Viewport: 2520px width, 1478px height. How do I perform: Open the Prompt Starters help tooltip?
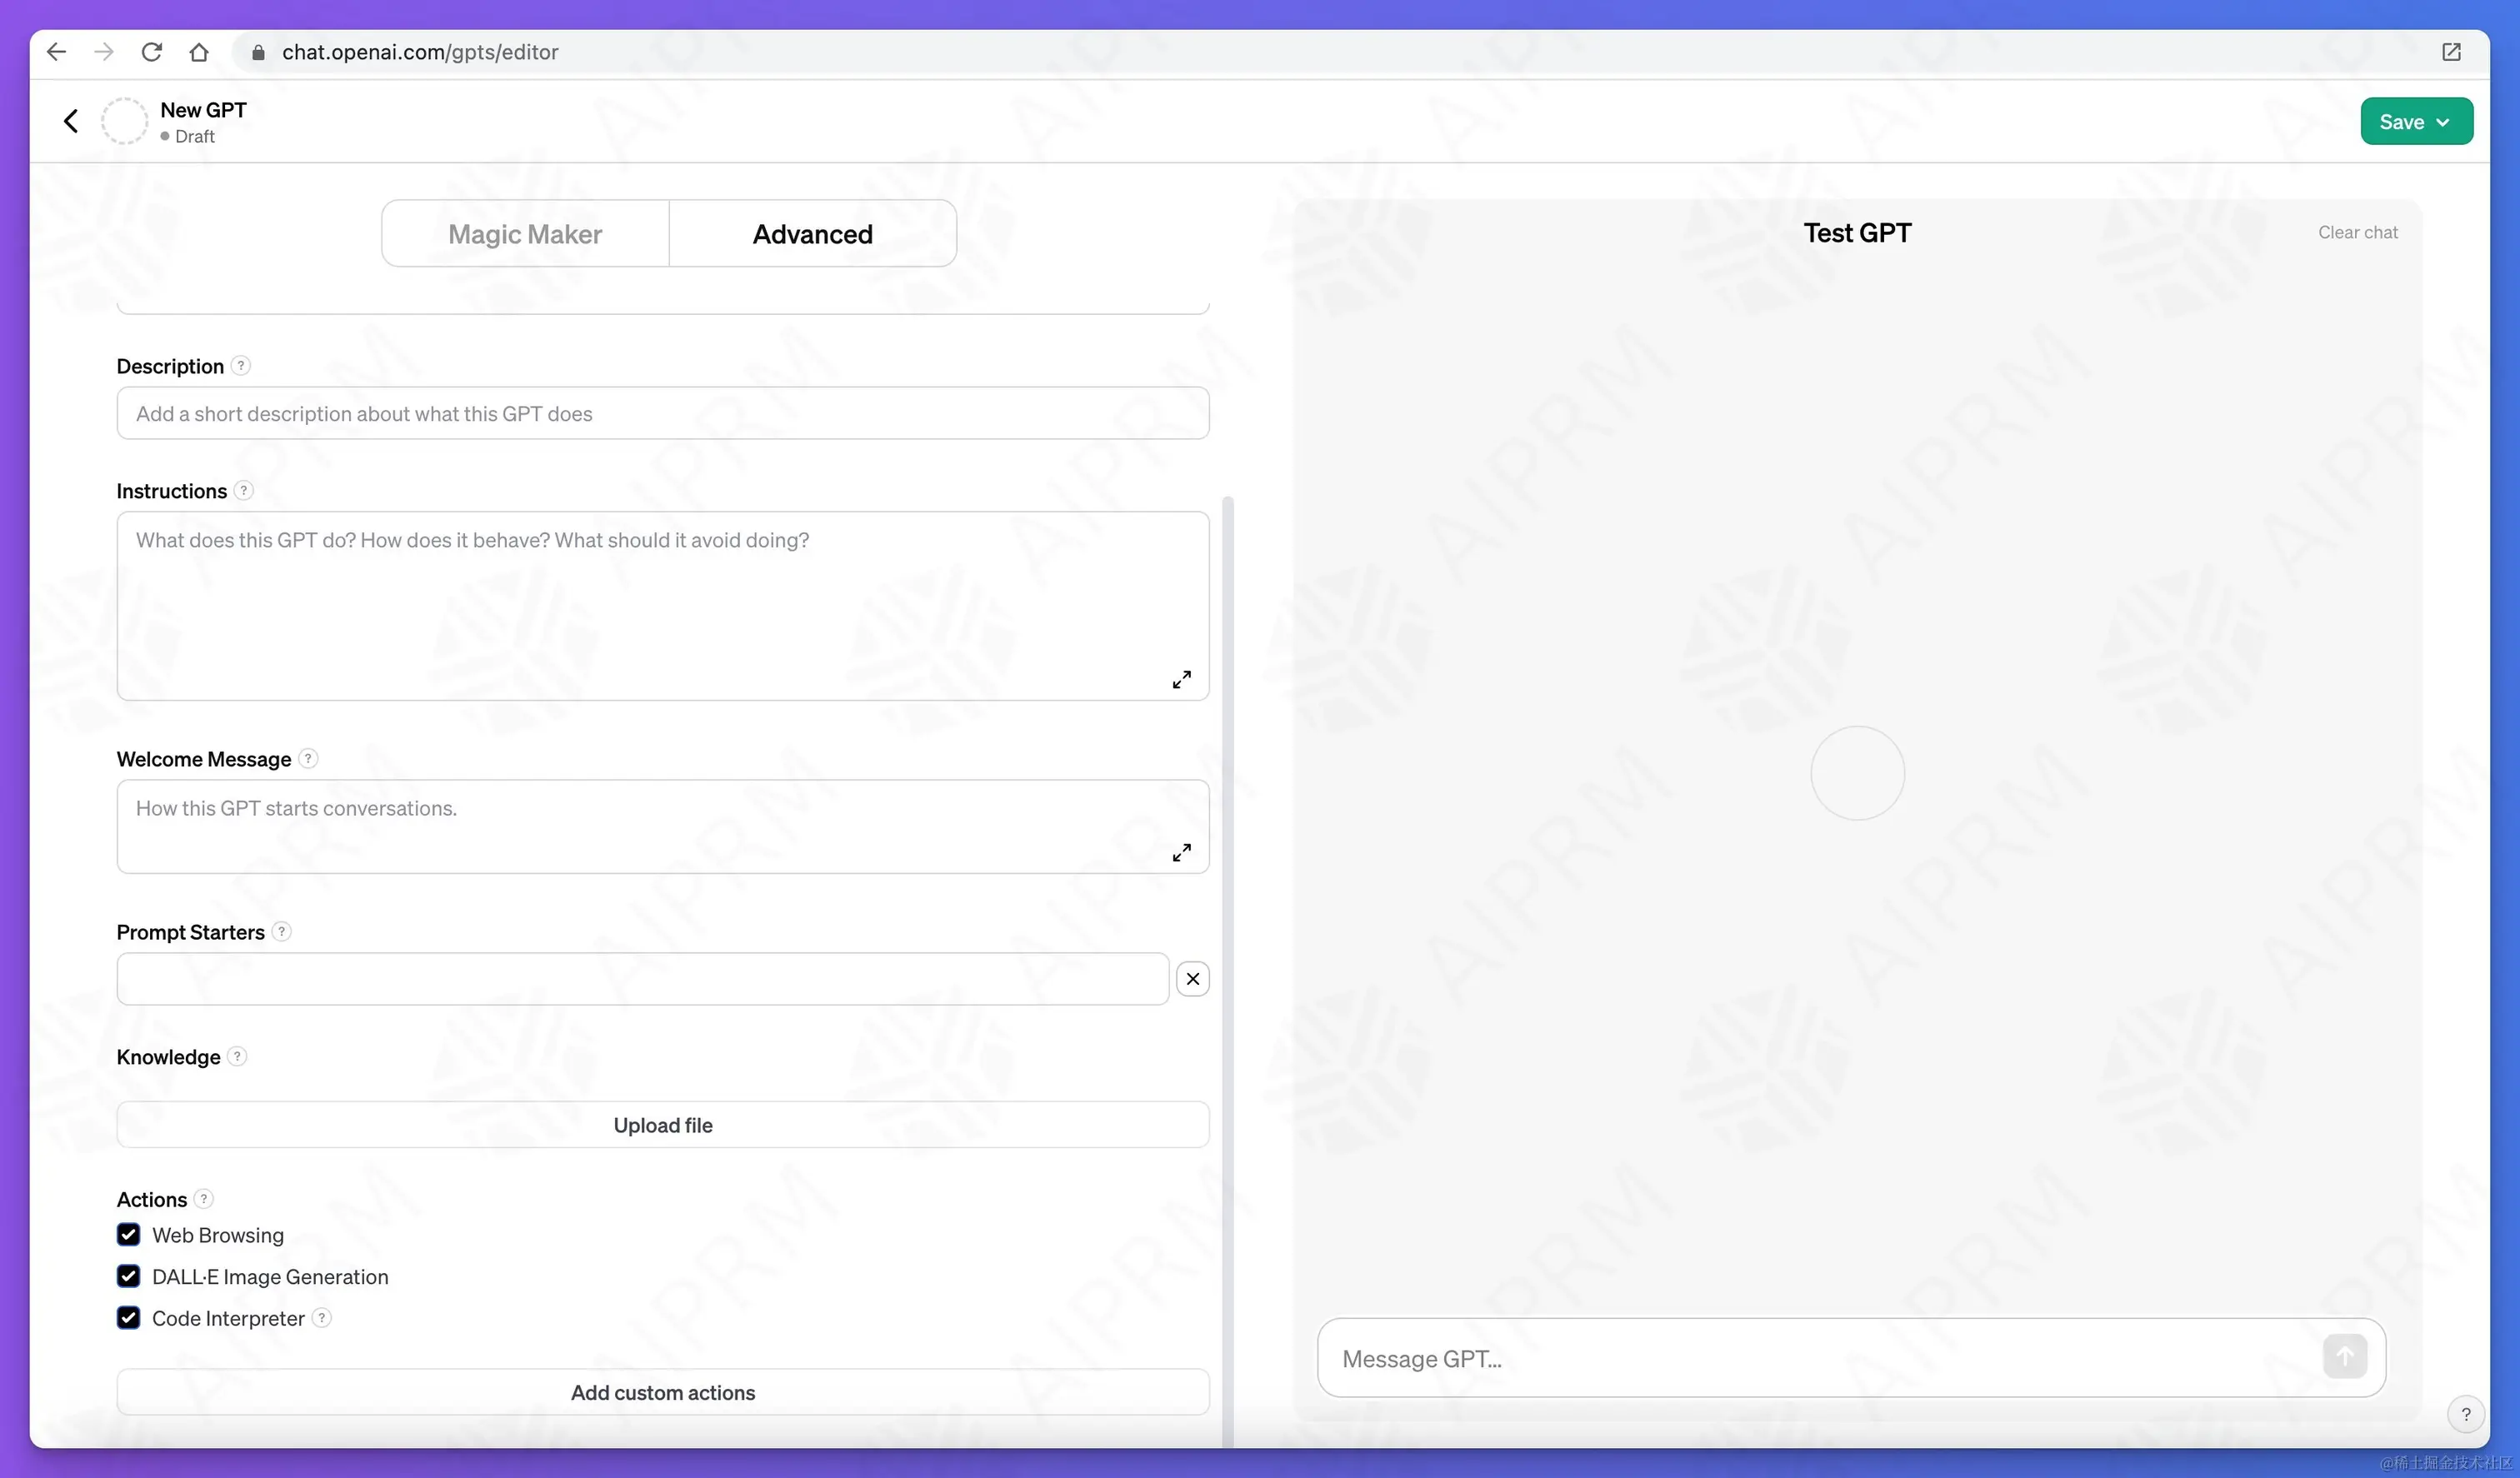pyautogui.click(x=282, y=932)
